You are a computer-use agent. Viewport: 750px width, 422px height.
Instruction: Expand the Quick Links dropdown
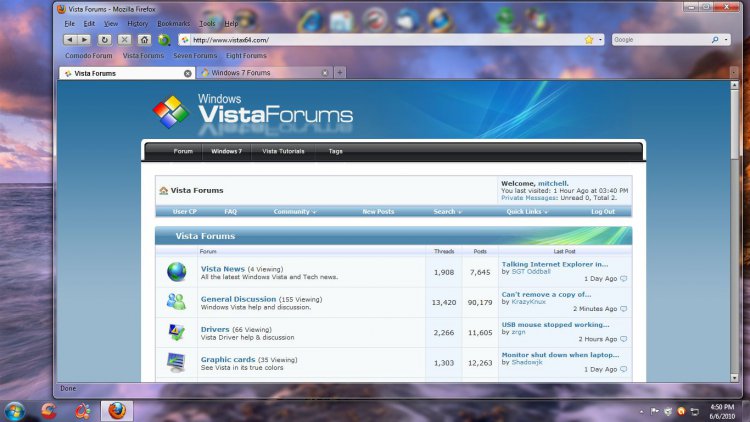point(527,211)
